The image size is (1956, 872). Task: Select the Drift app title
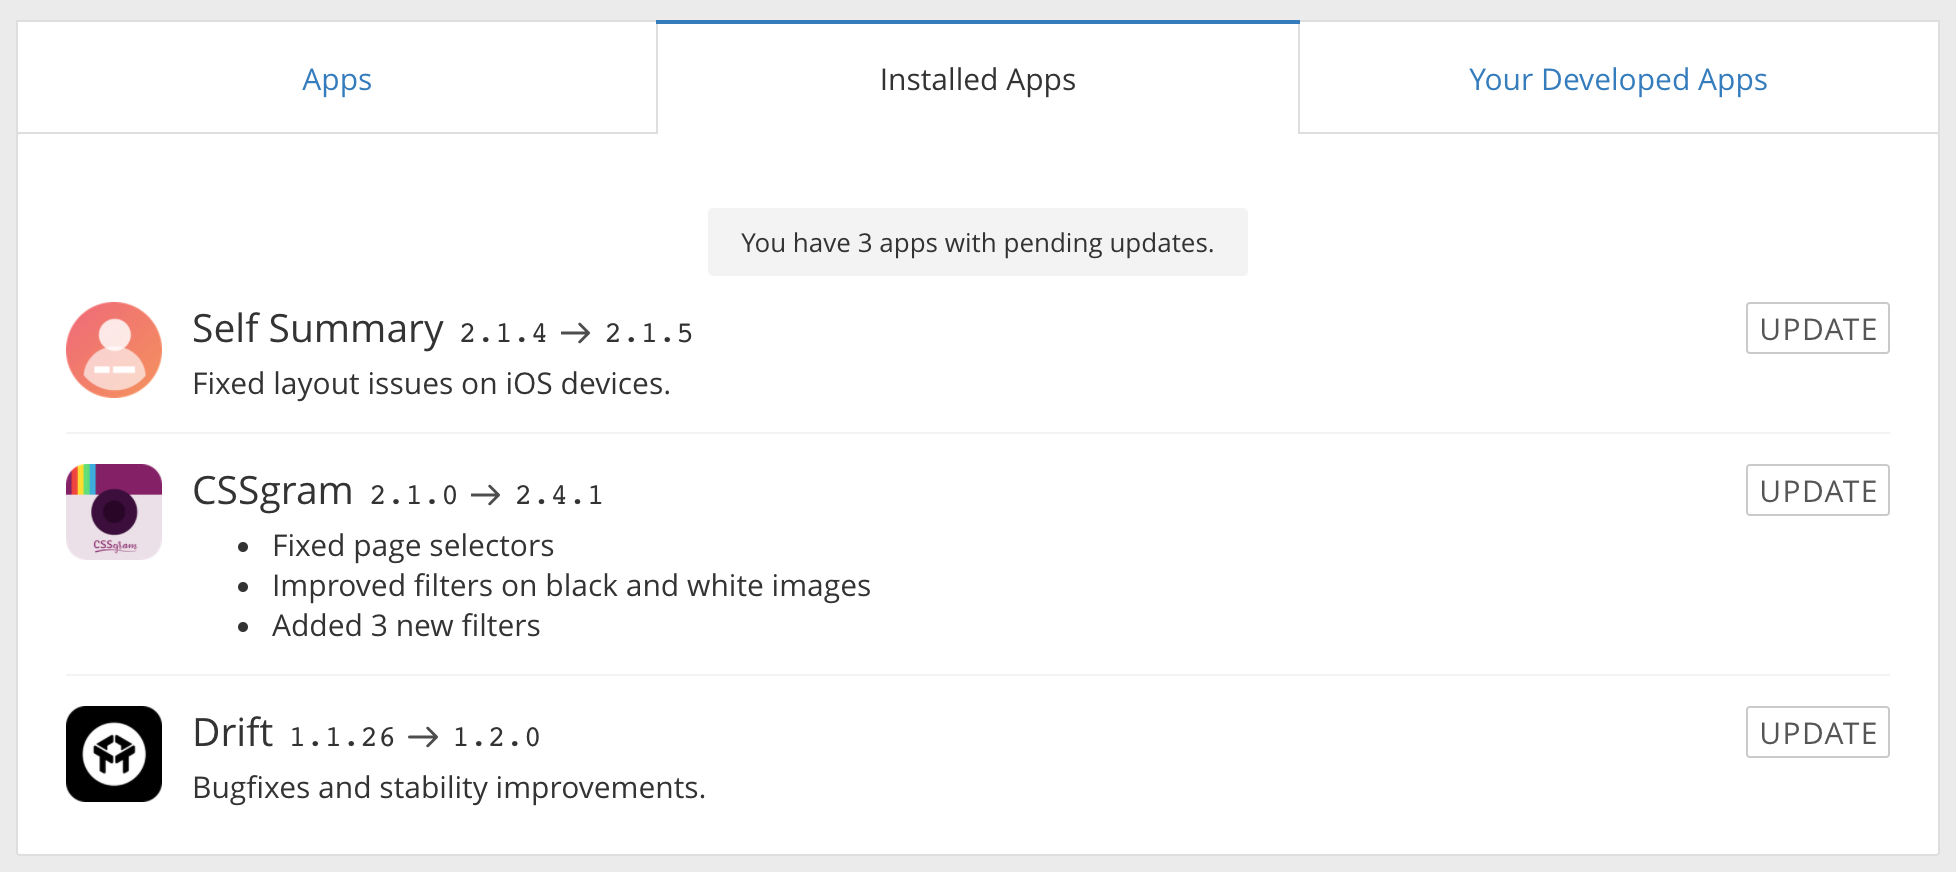(x=233, y=732)
